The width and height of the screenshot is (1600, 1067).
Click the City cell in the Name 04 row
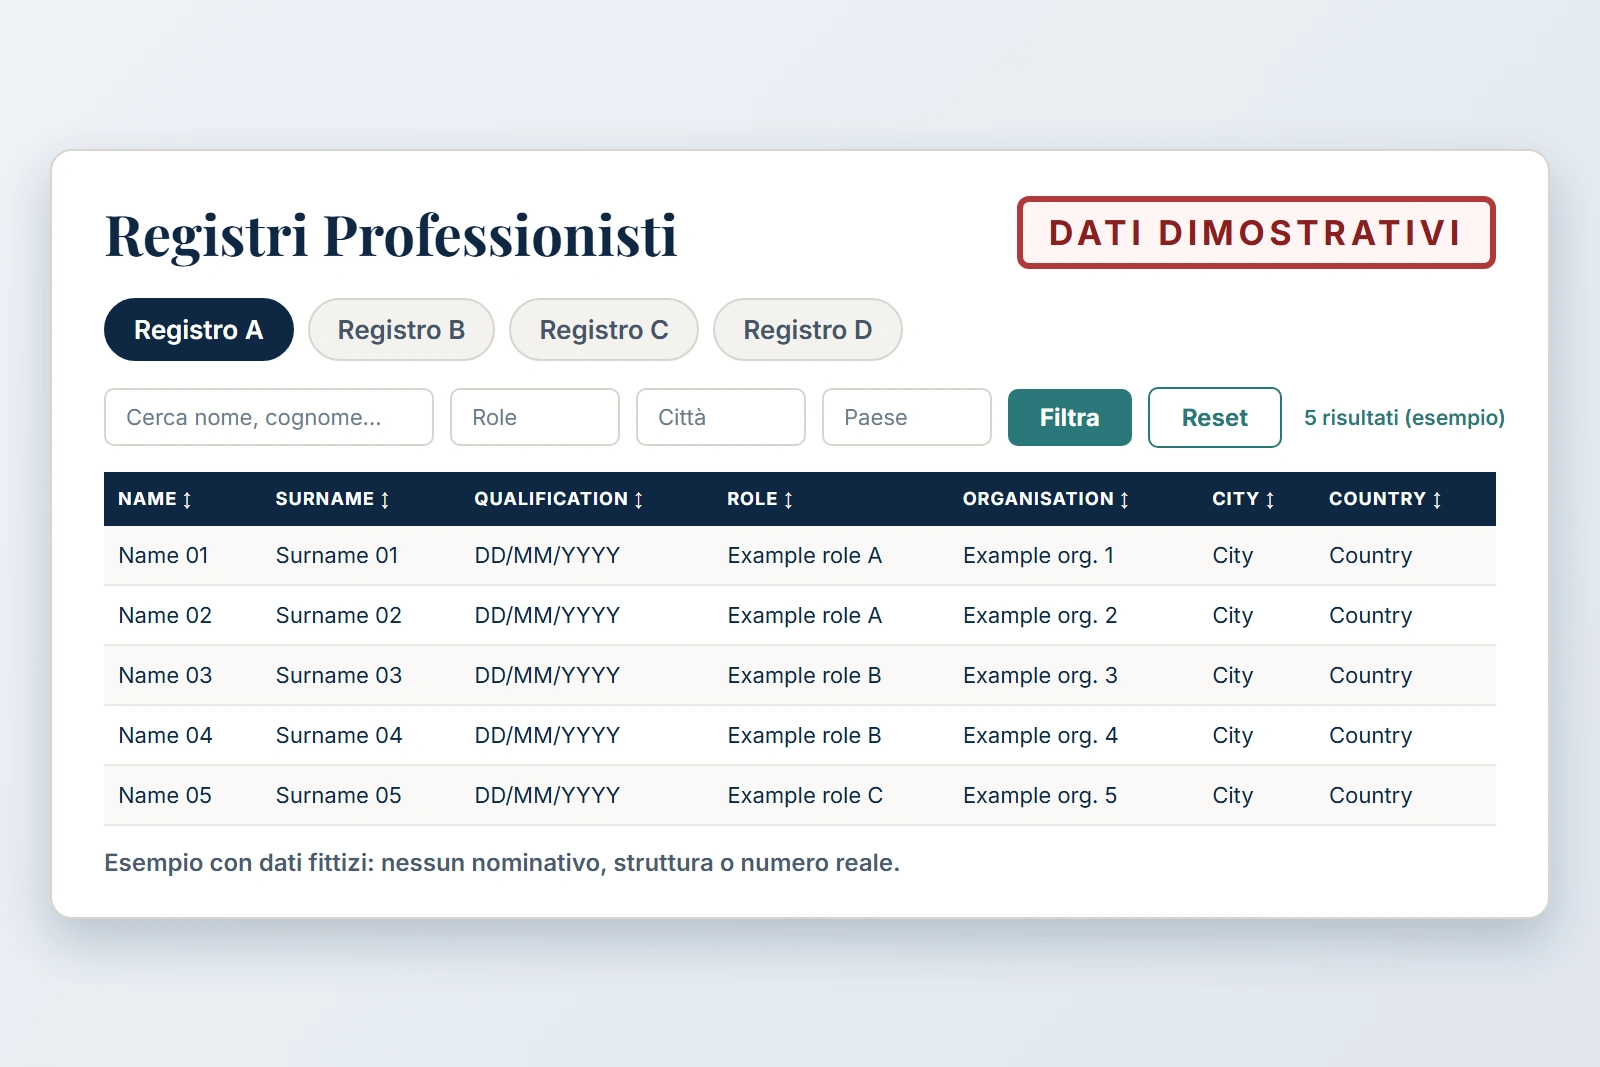coord(1232,736)
